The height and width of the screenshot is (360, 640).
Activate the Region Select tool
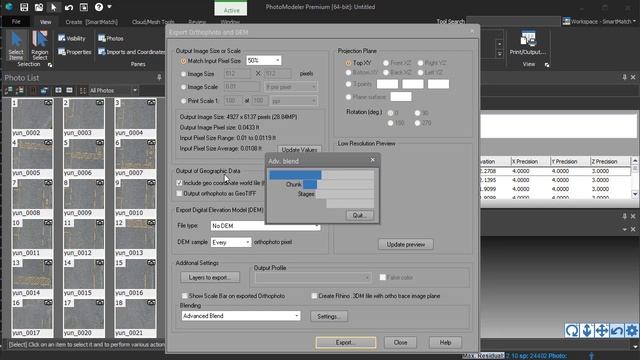pyautogui.click(x=40, y=45)
